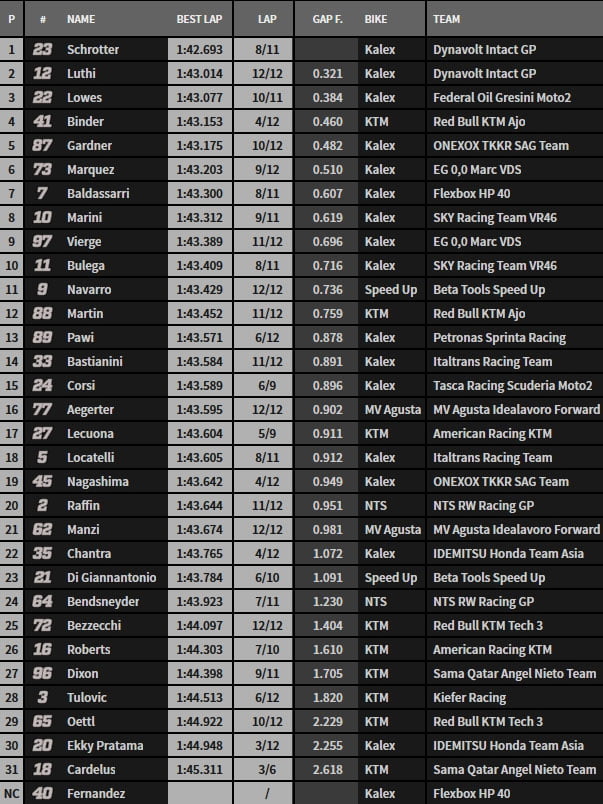Click lap count 6/9 for Corsi
The width and height of the screenshot is (603, 804).
pos(267,386)
